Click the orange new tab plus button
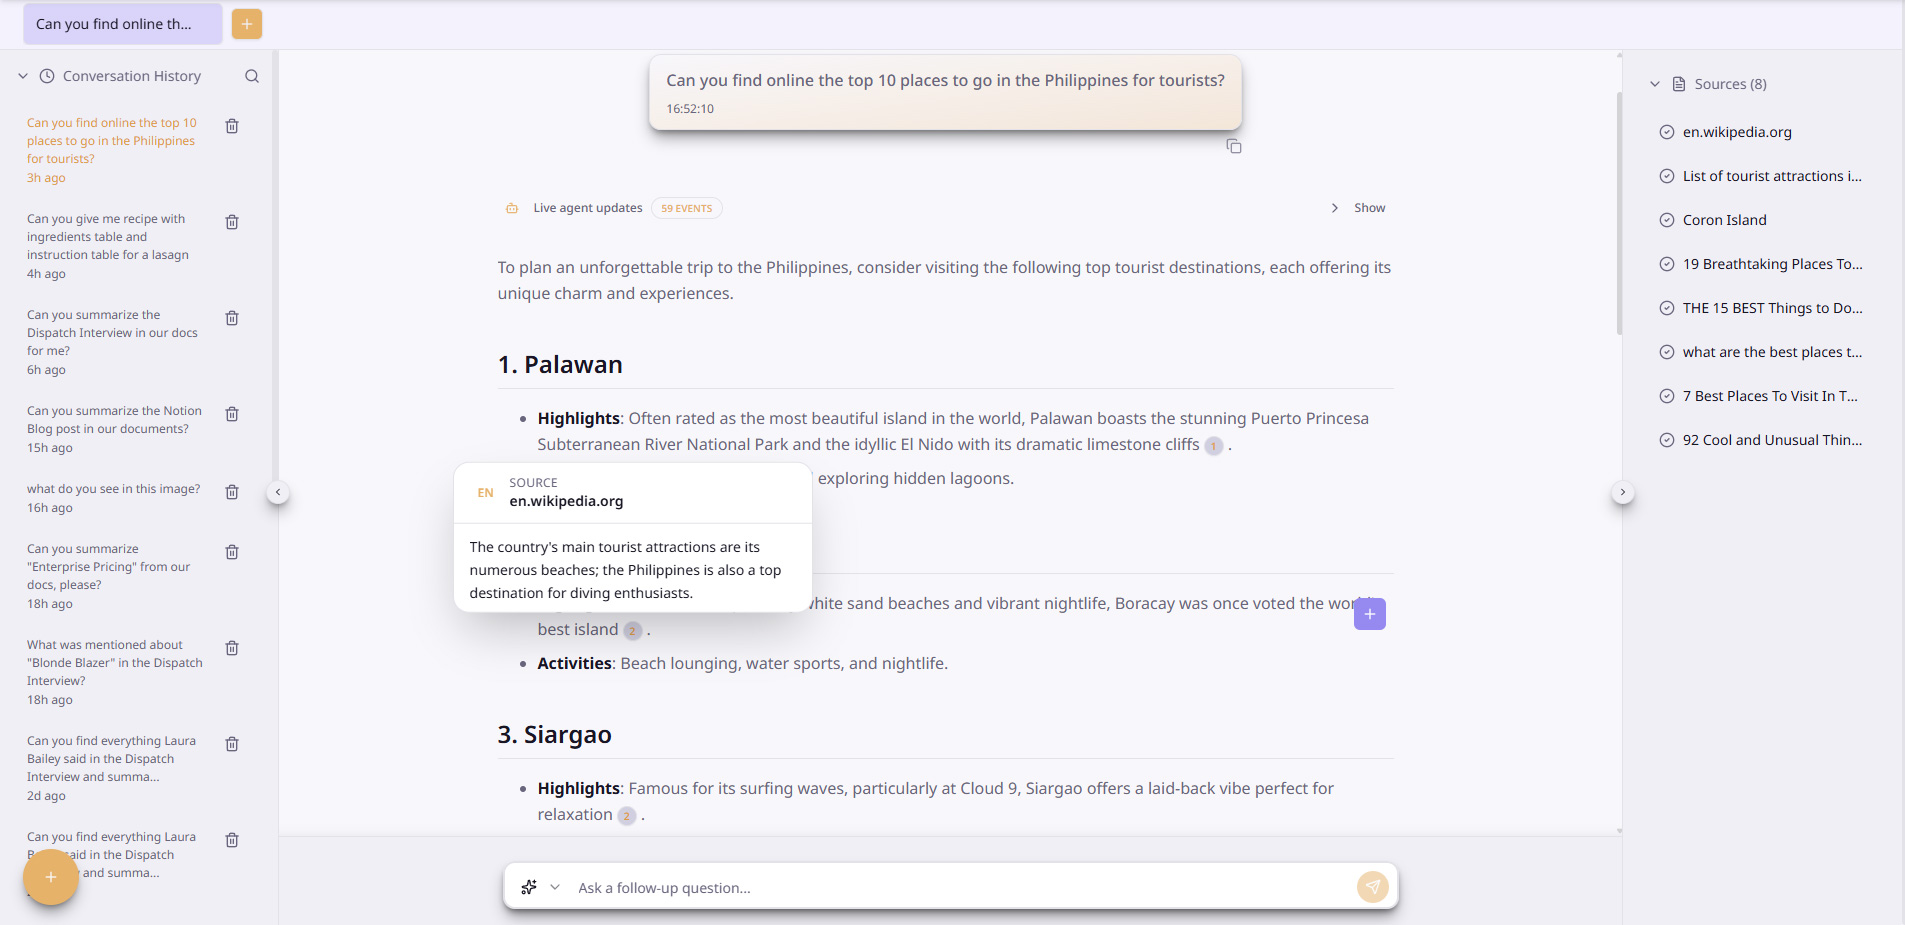 (246, 24)
